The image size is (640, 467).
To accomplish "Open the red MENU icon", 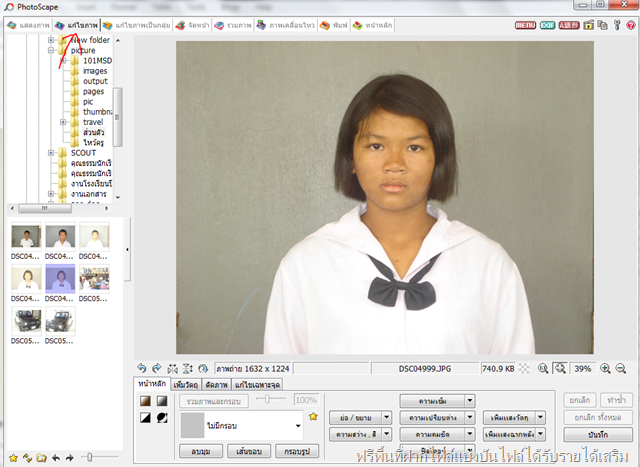I will (x=525, y=25).
